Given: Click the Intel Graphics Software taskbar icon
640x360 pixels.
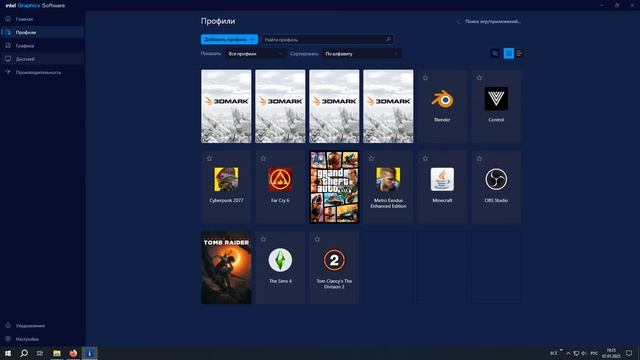Looking at the screenshot, I should [89, 353].
